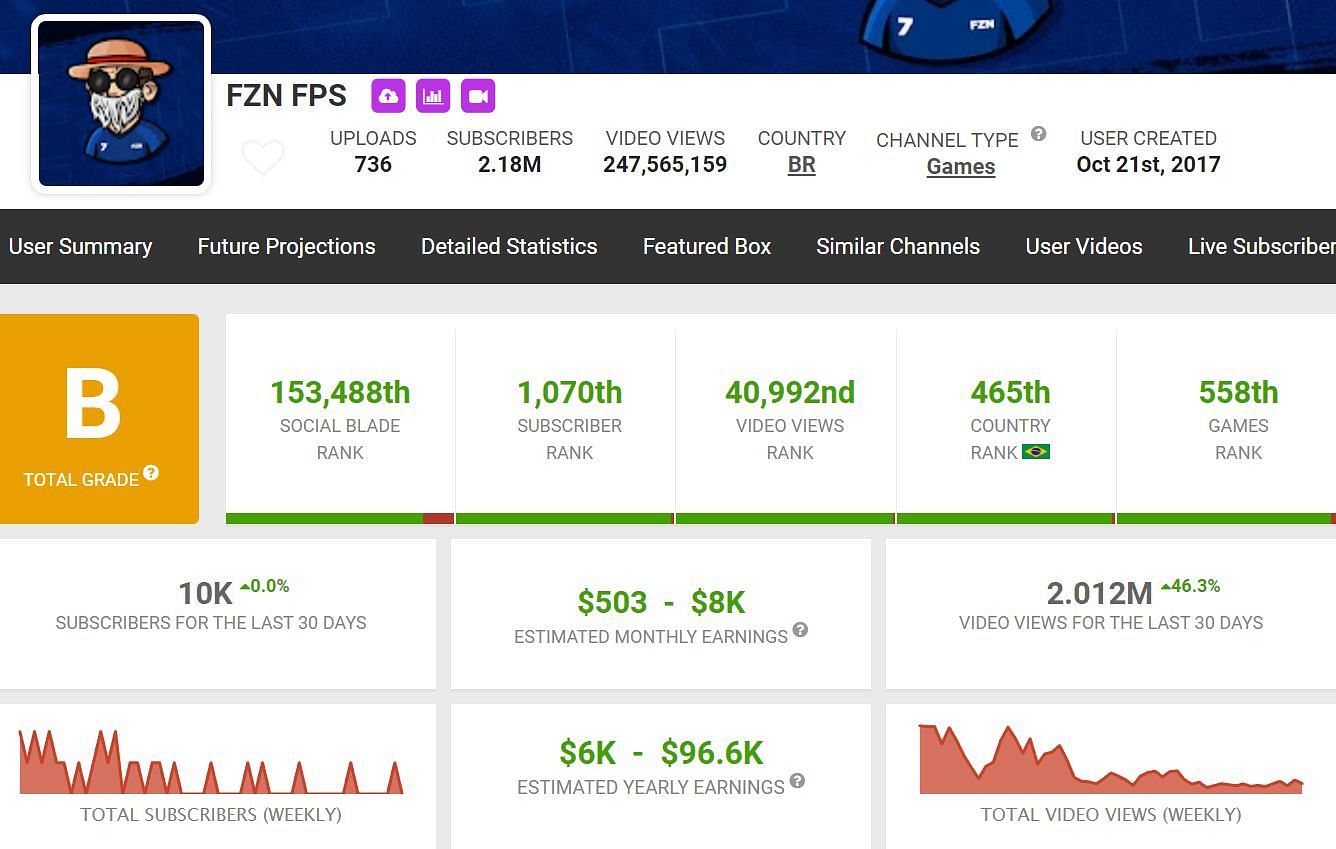Open the Live Subscriber tab
The image size is (1336, 849).
(1261, 246)
